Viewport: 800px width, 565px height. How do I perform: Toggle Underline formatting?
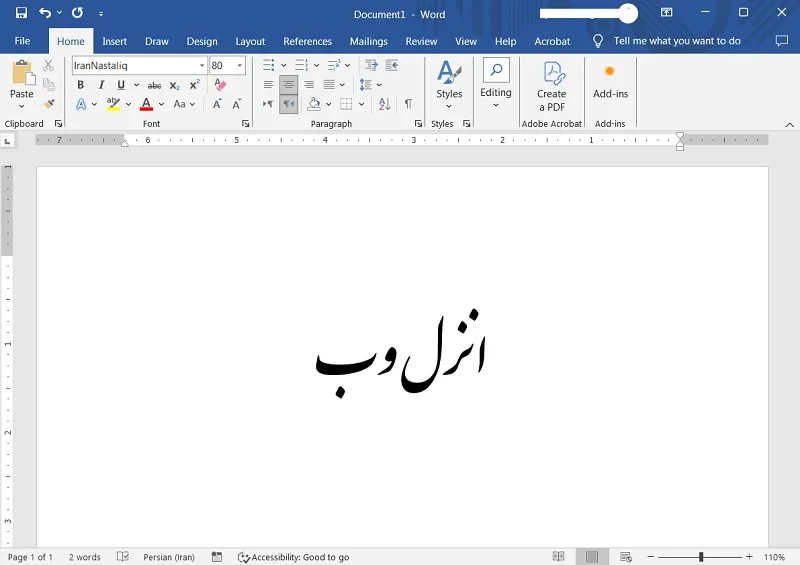pos(121,85)
